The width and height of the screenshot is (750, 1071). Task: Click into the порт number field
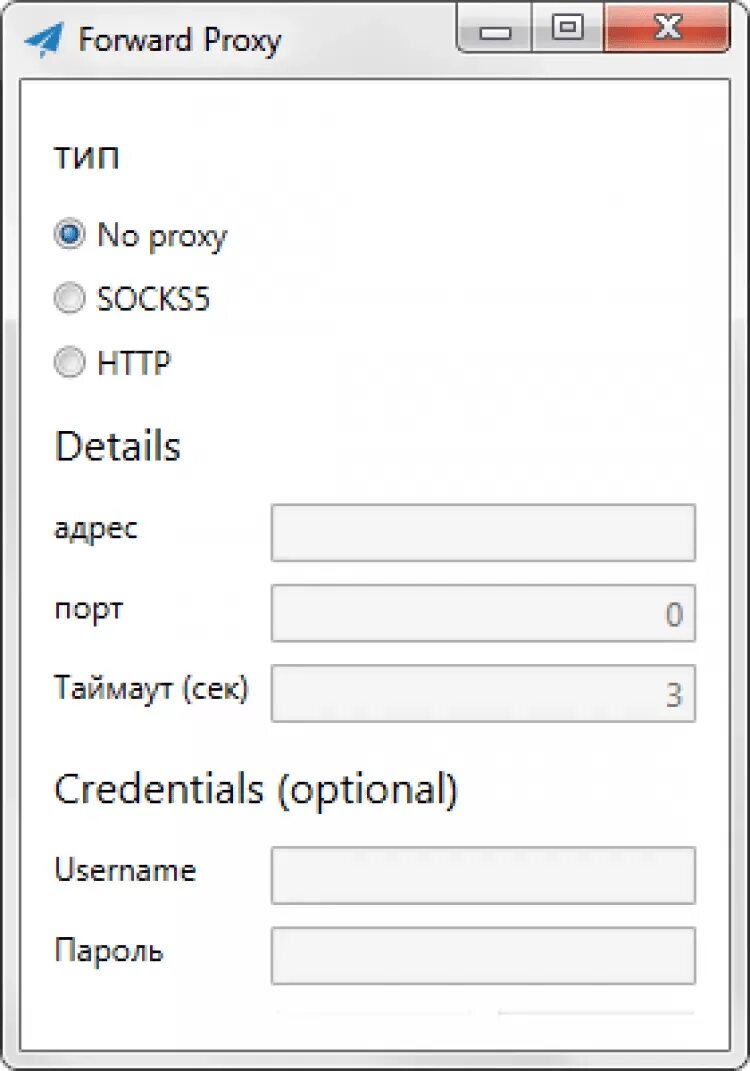tap(482, 613)
